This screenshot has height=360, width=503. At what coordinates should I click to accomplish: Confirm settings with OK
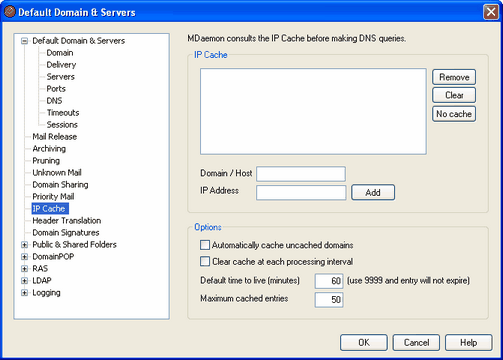pyautogui.click(x=364, y=343)
